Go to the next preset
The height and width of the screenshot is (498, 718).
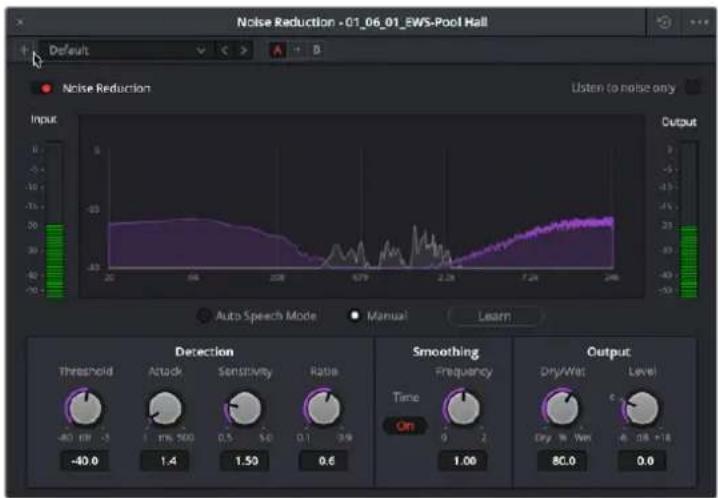244,50
